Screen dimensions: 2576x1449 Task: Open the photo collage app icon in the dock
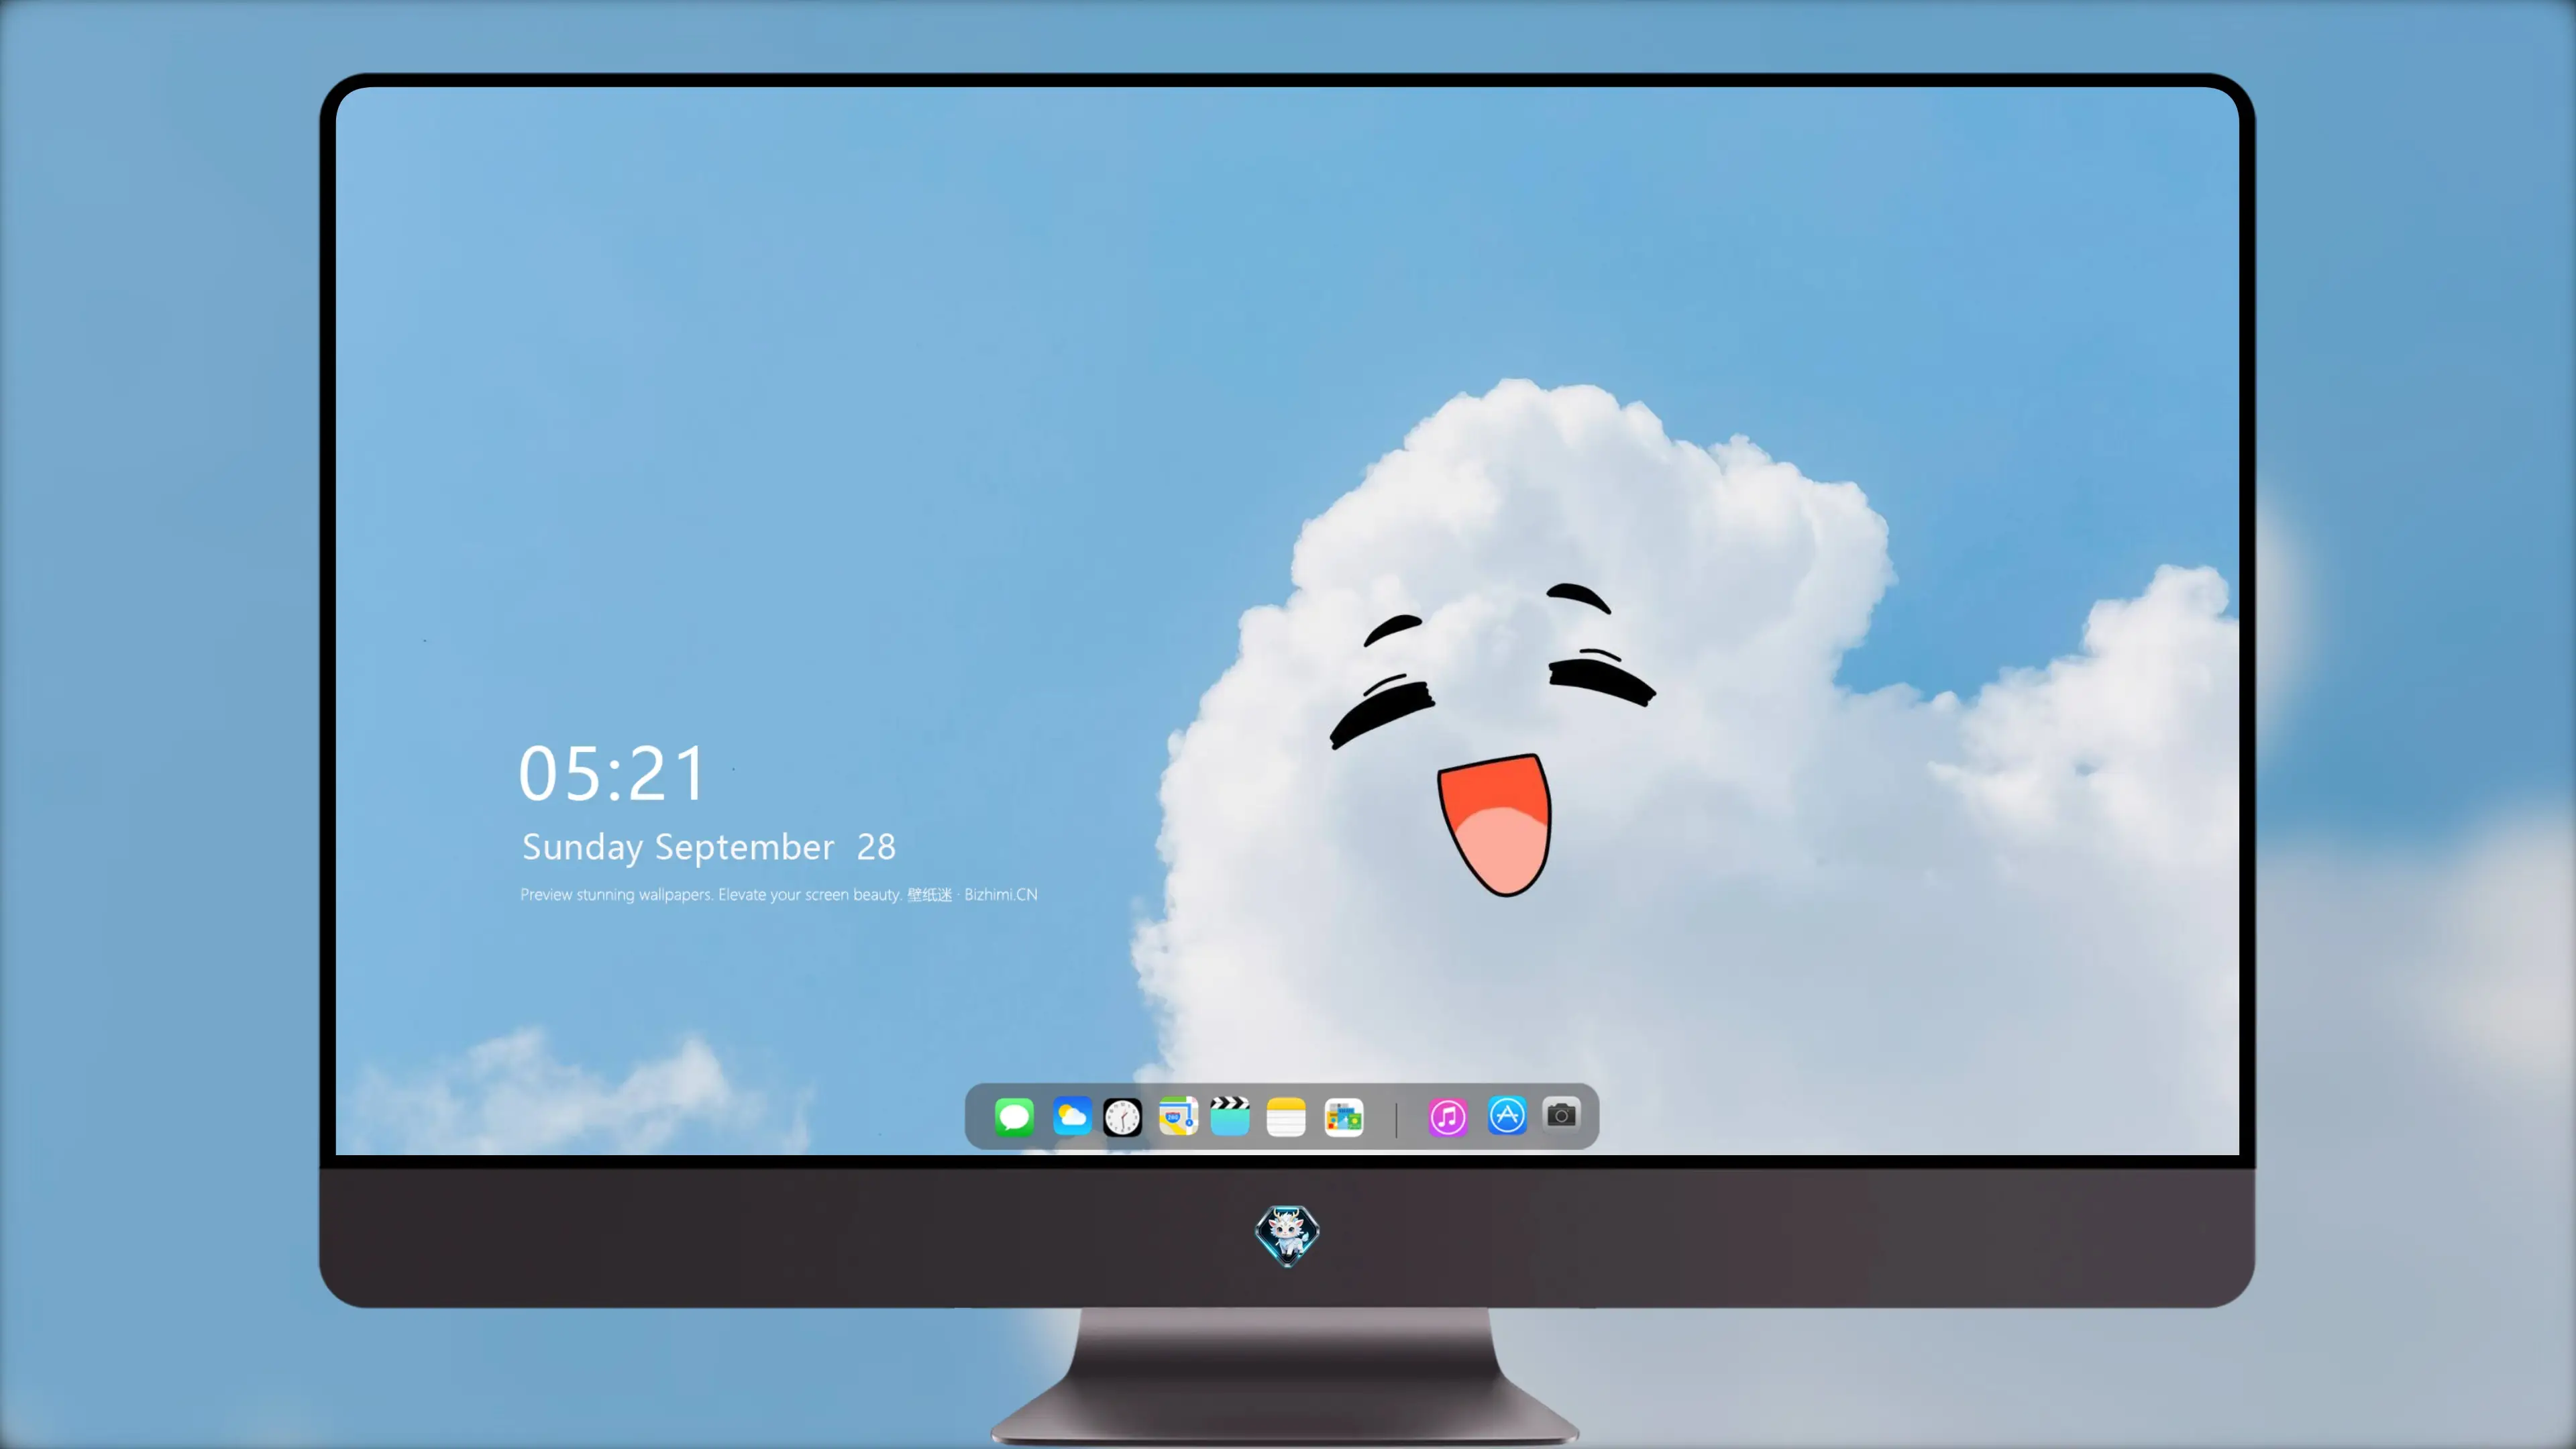point(1344,1117)
